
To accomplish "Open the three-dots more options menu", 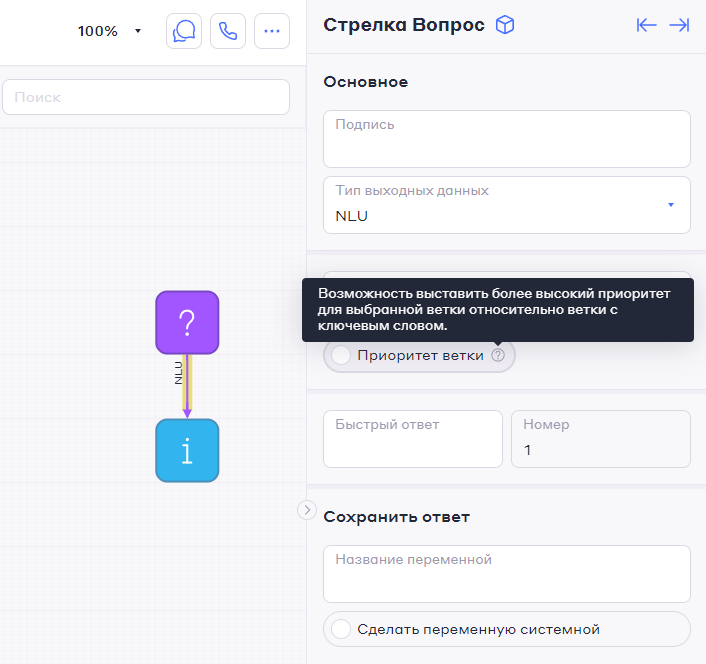I will (x=272, y=31).
